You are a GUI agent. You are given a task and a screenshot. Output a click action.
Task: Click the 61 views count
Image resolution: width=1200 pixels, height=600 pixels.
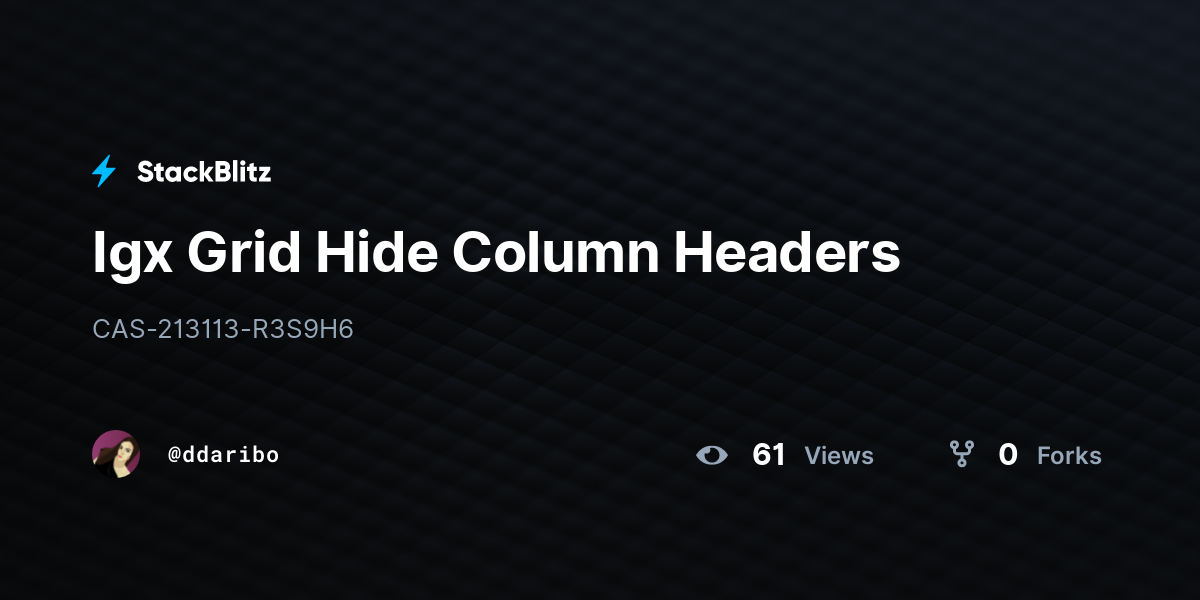point(769,455)
